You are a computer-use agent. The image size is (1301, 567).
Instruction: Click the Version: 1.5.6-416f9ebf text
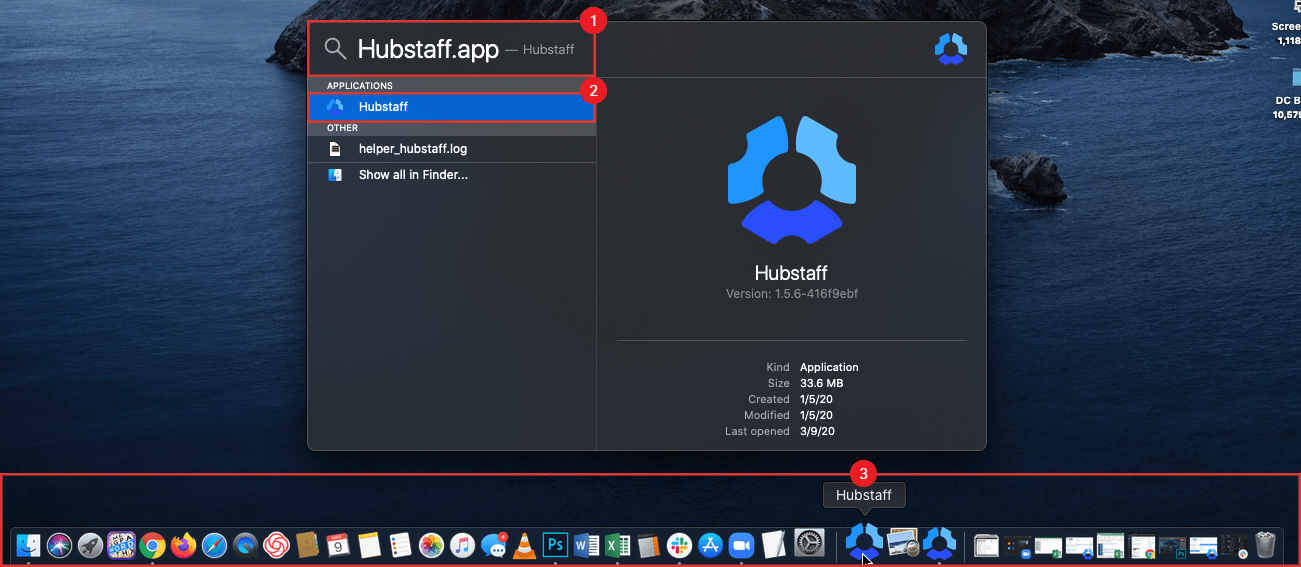click(x=791, y=293)
